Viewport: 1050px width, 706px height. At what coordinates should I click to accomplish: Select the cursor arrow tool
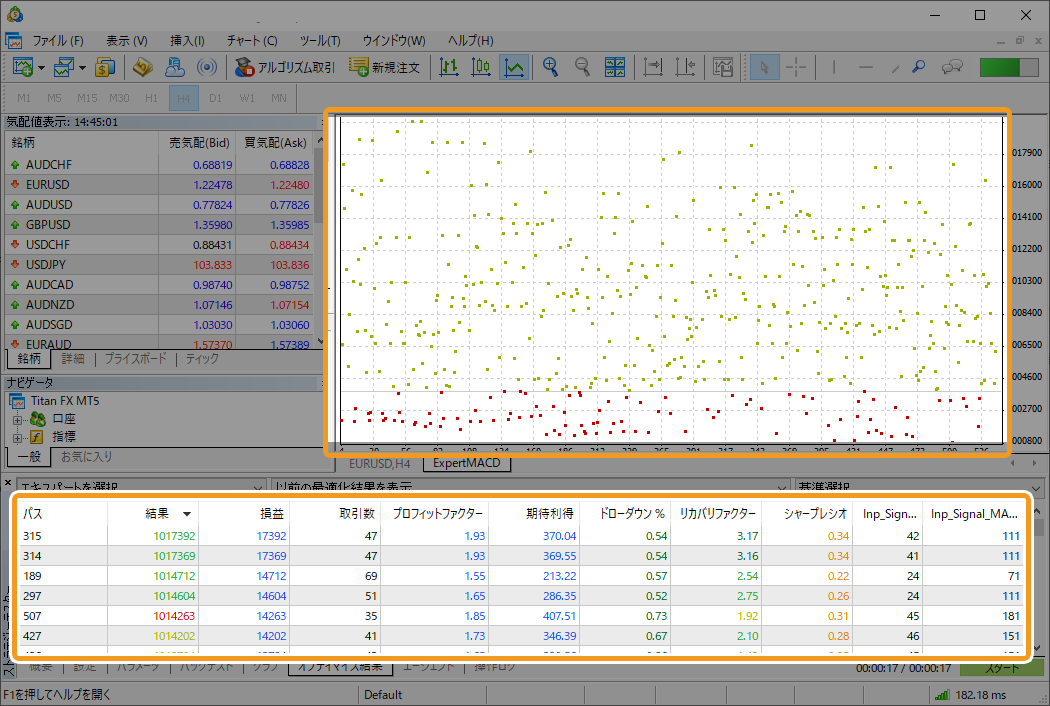click(x=764, y=67)
